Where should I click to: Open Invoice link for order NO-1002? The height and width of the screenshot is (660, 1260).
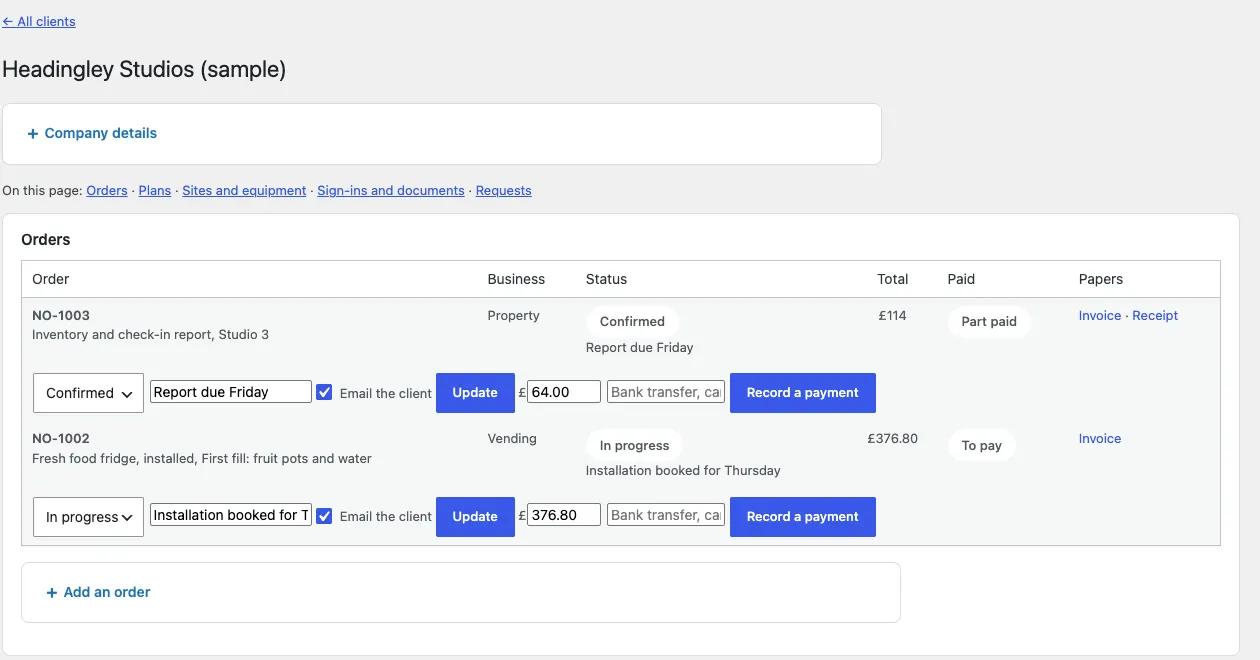click(x=1100, y=438)
